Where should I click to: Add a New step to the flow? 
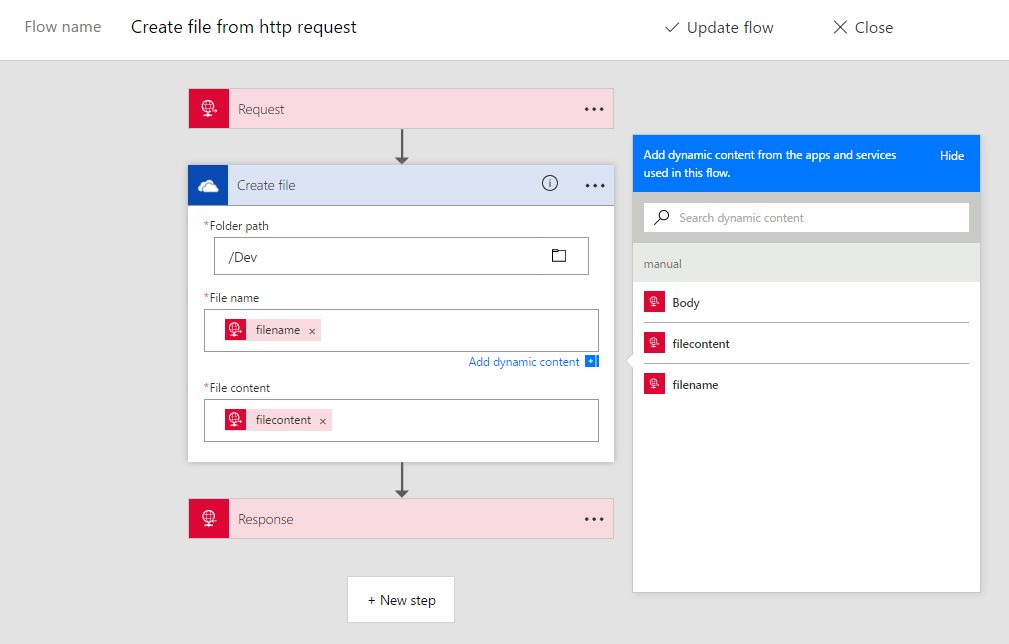401,600
